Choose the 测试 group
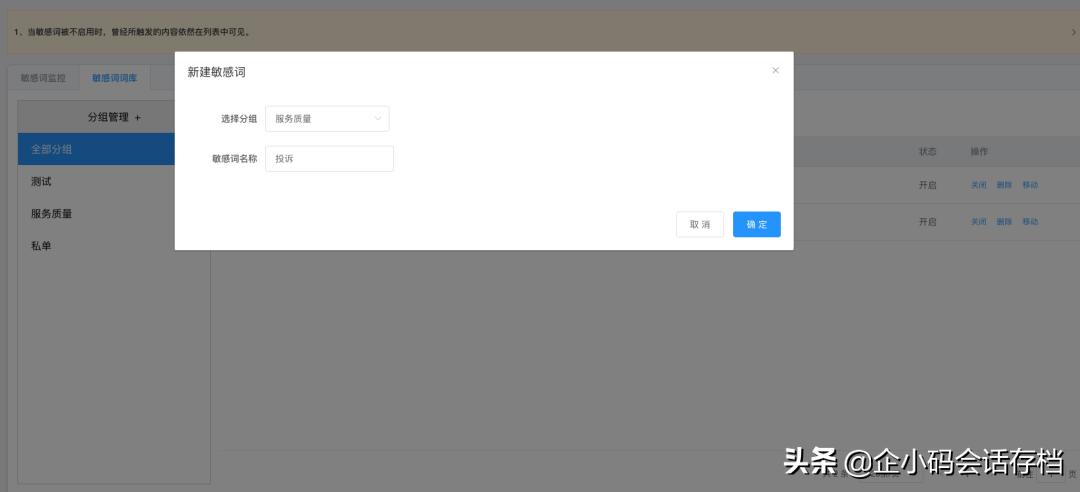Screen dimensions: 1080x492 pyautogui.click(x=96, y=182)
